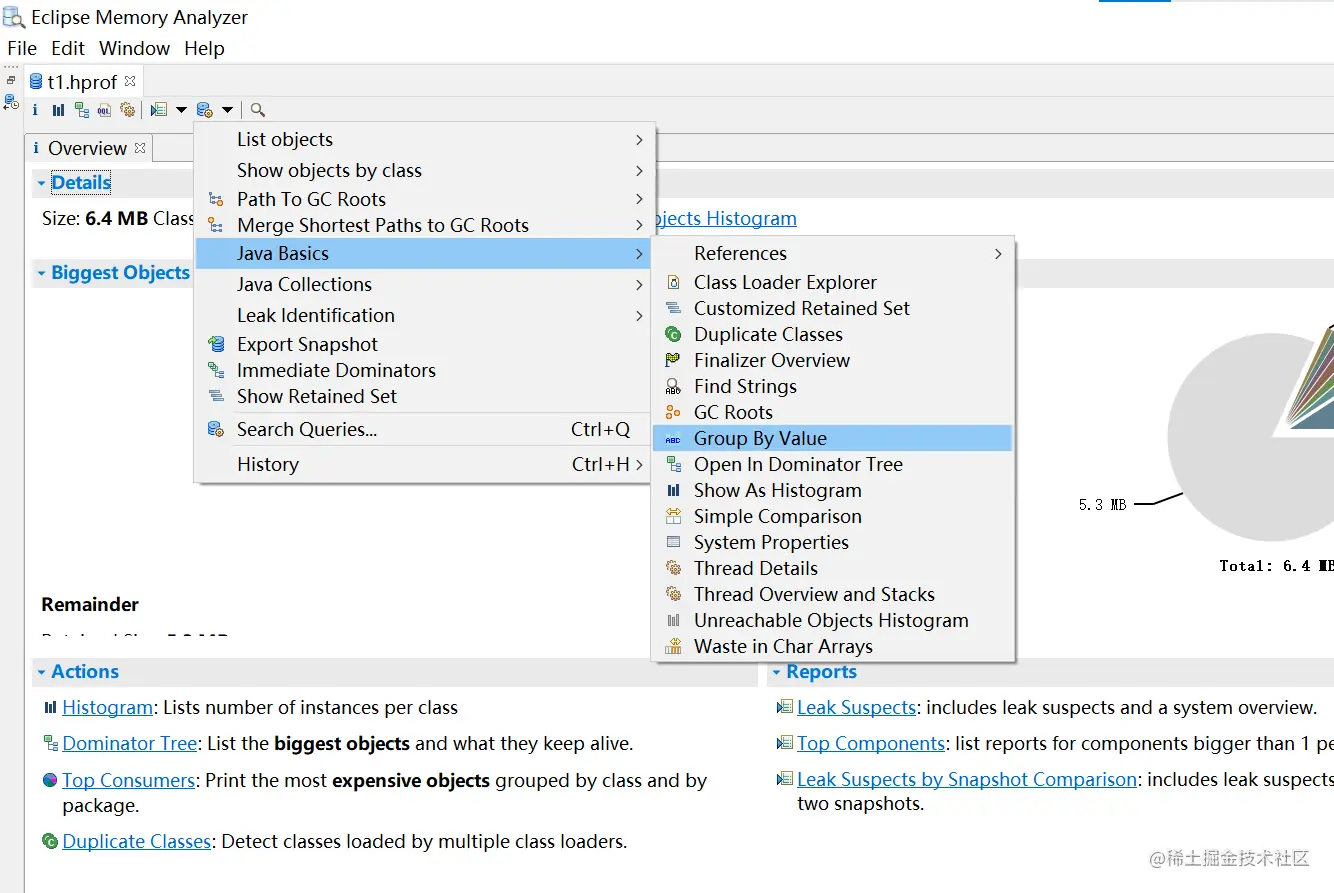Open the Edit menu
This screenshot has height=893, width=1334.
[68, 48]
